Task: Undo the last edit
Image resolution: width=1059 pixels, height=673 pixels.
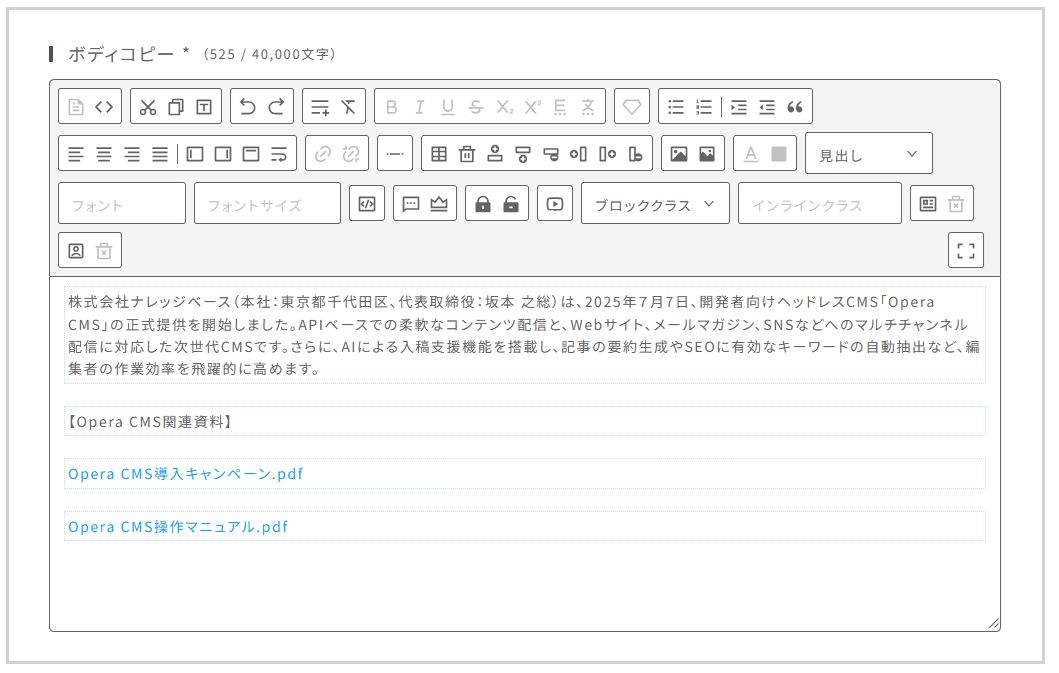Action: point(248,107)
